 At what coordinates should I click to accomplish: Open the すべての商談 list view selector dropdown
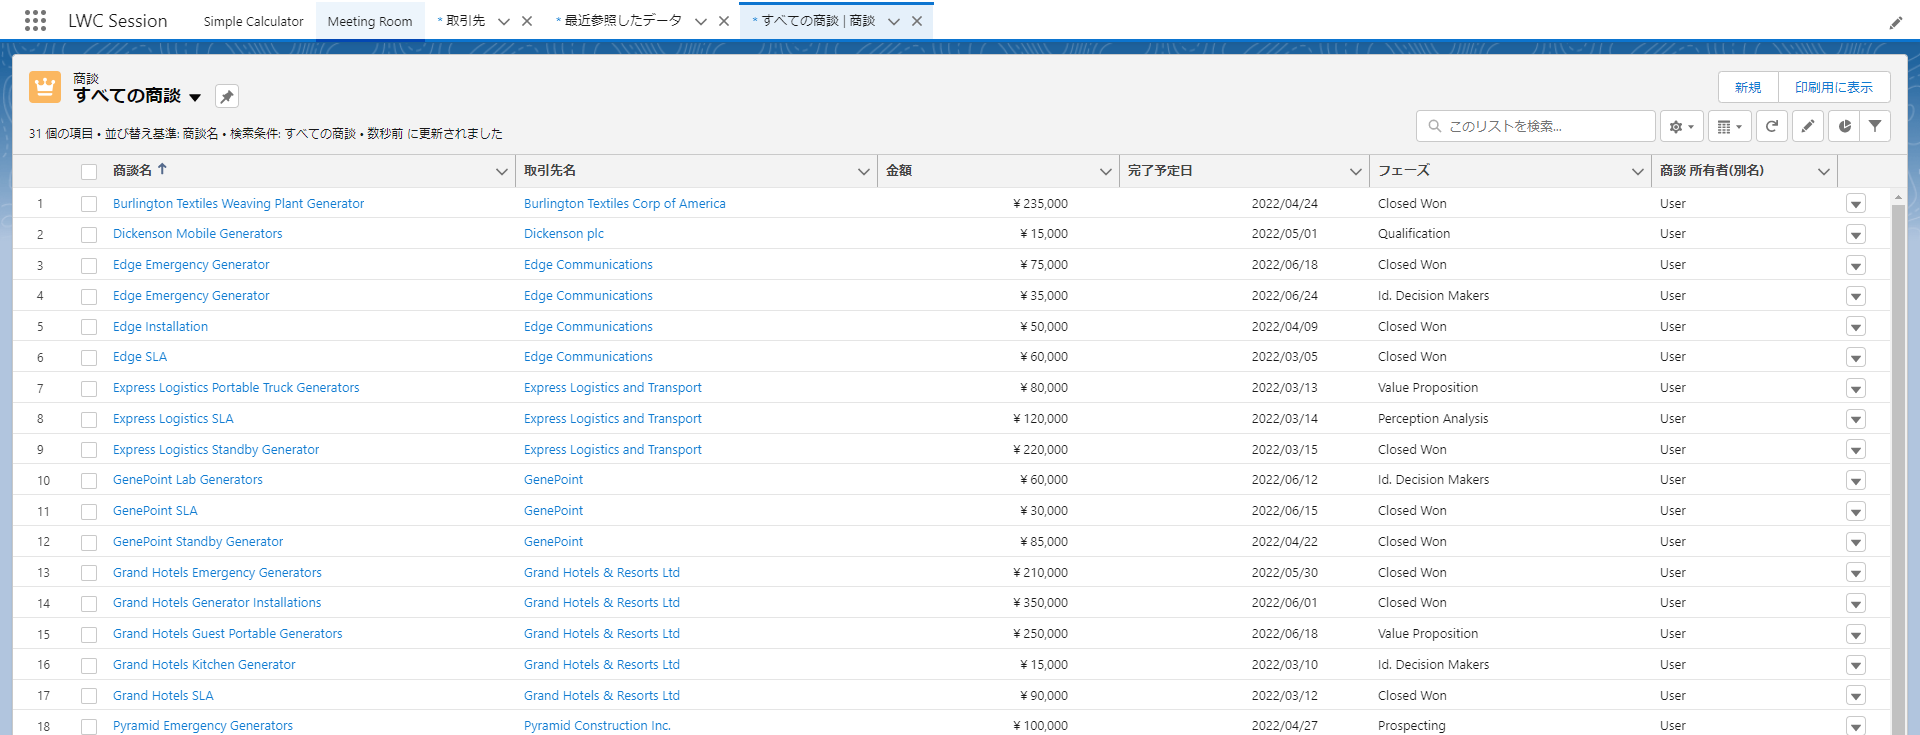[x=195, y=97]
